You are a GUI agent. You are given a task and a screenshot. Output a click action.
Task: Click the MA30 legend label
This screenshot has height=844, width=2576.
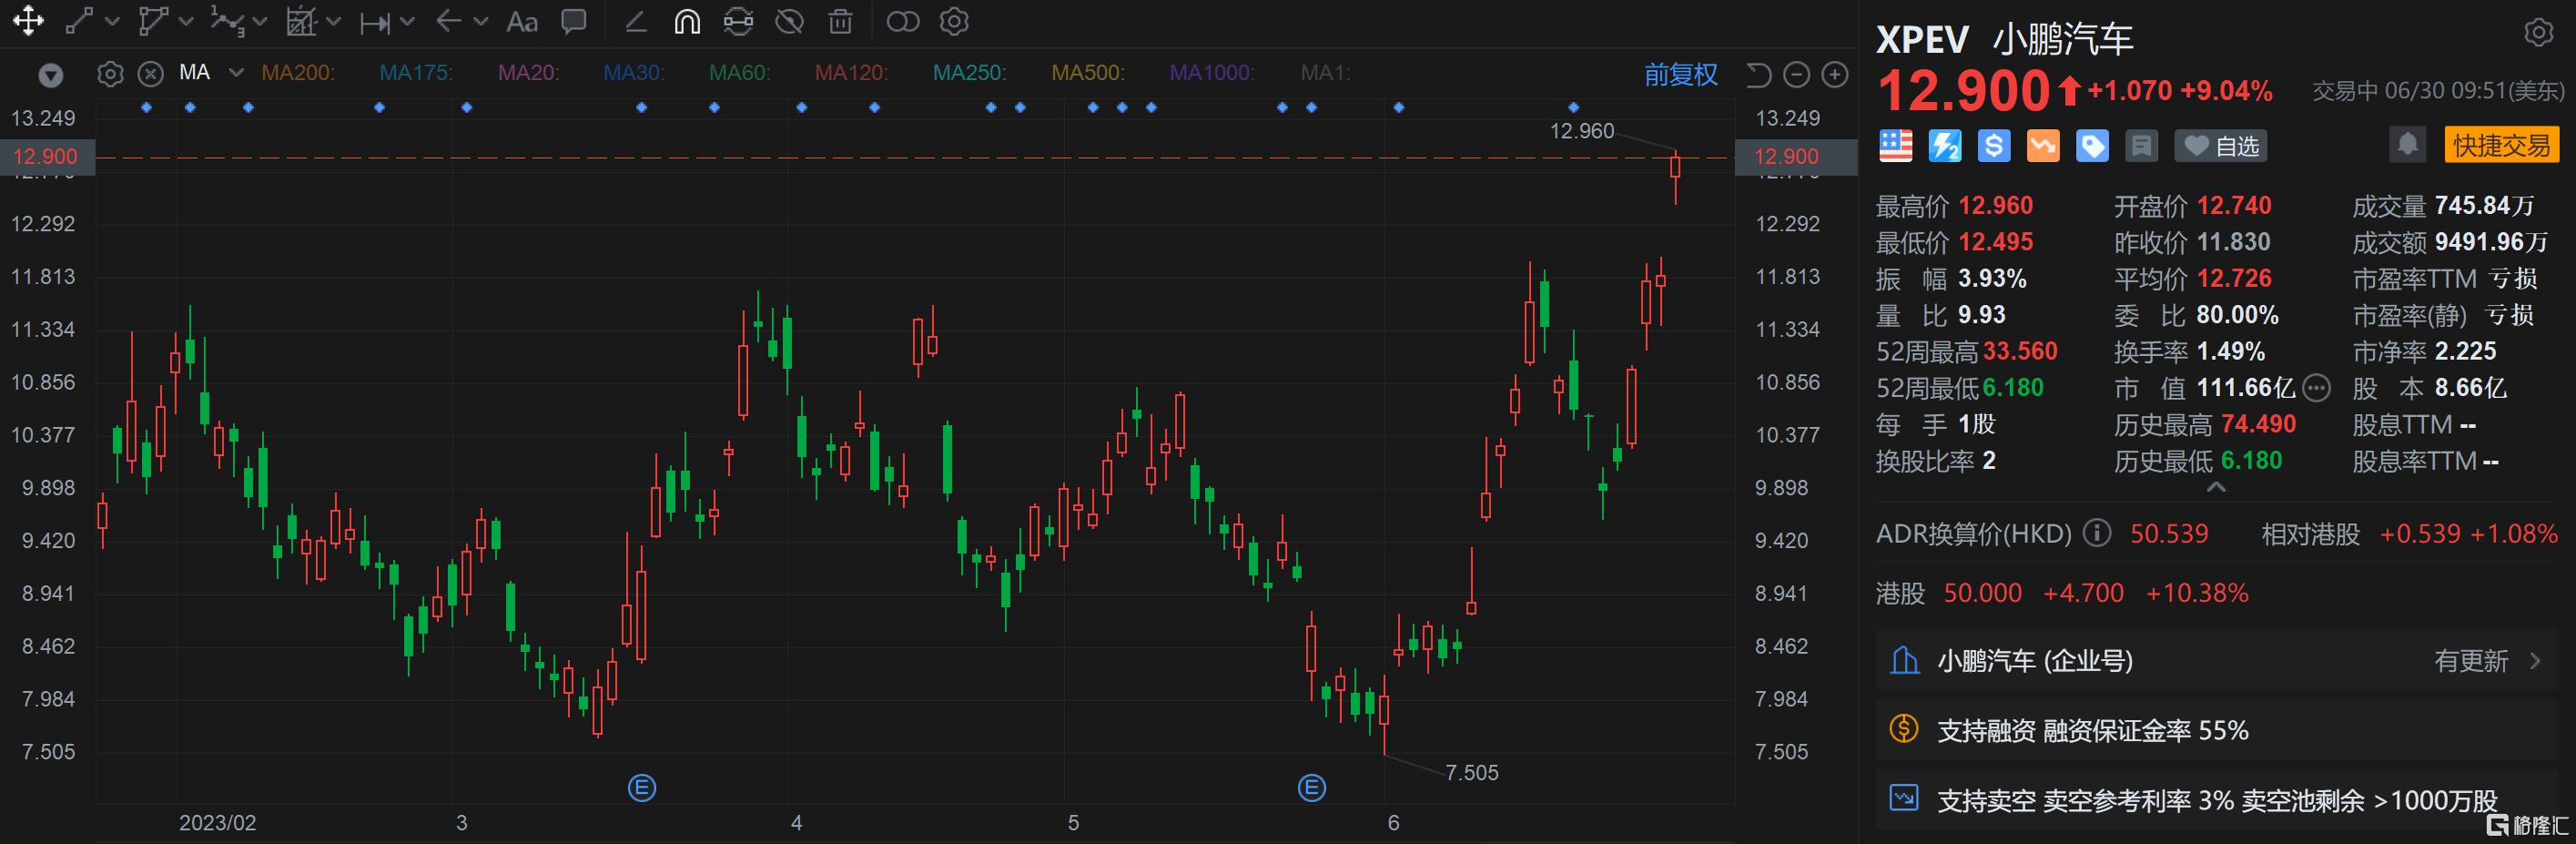634,73
